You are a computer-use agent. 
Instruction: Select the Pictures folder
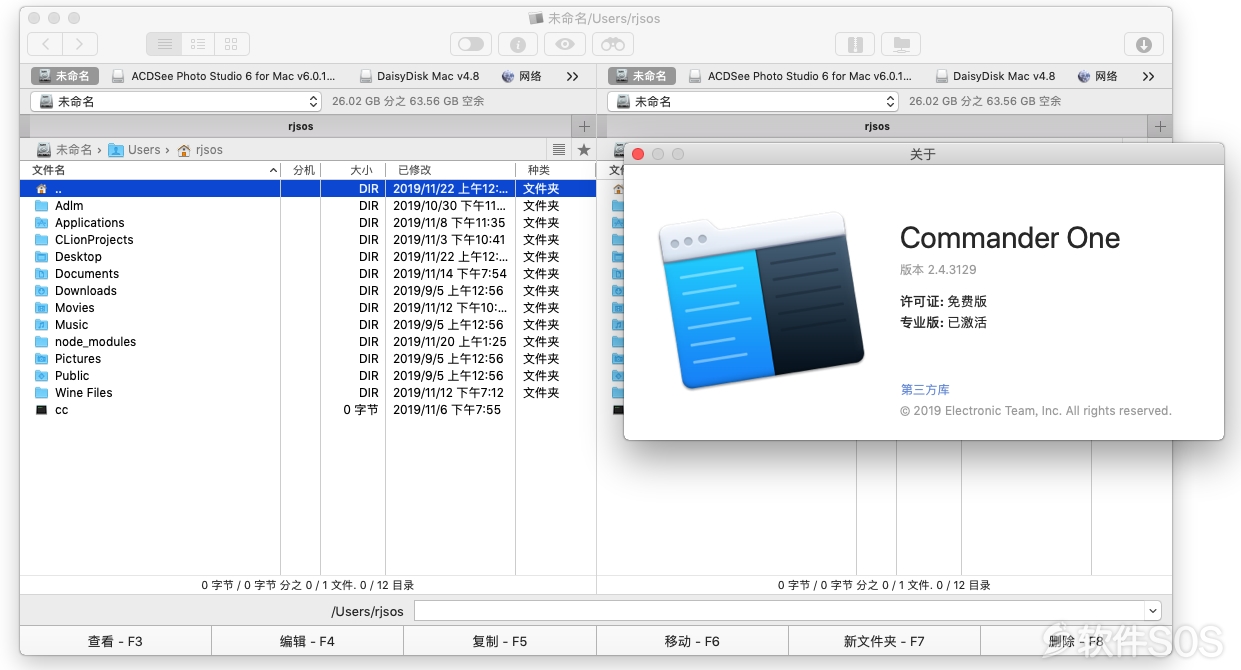(x=308, y=359)
